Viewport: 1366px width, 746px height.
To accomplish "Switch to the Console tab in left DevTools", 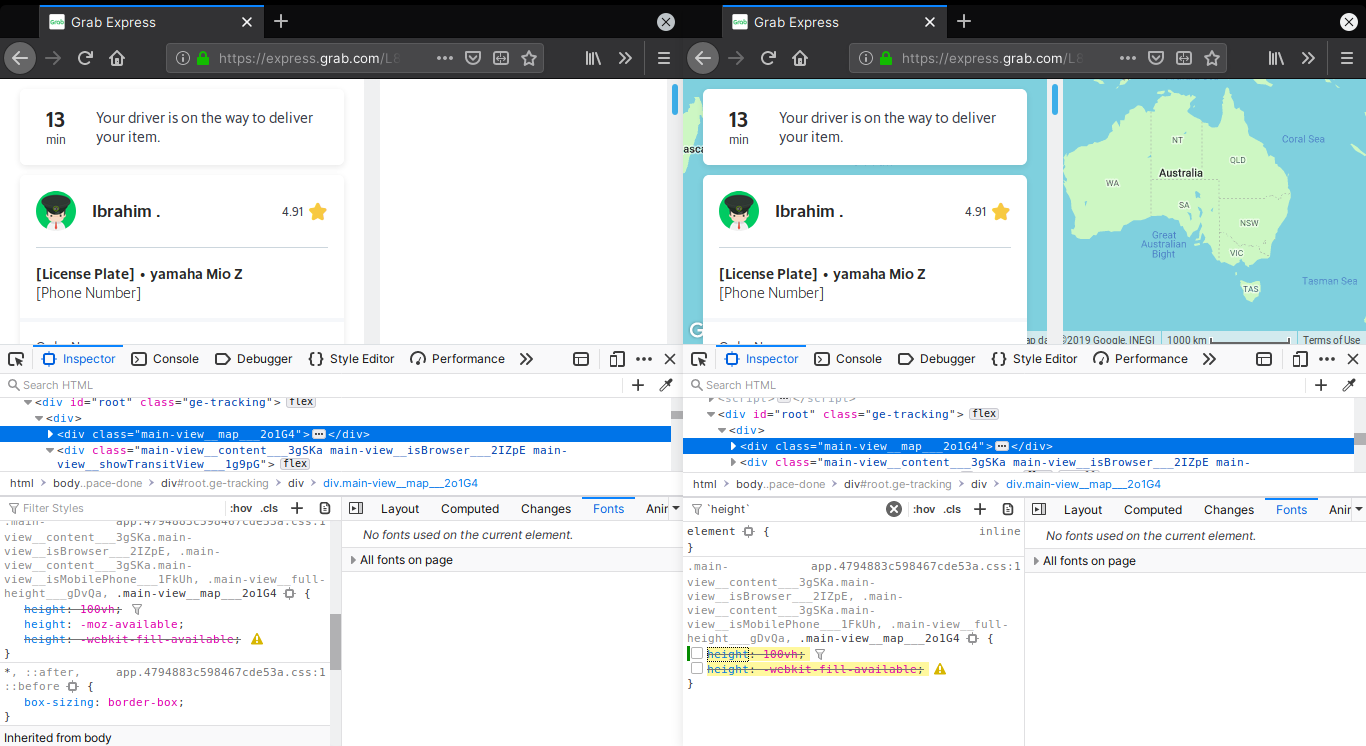I will [165, 359].
